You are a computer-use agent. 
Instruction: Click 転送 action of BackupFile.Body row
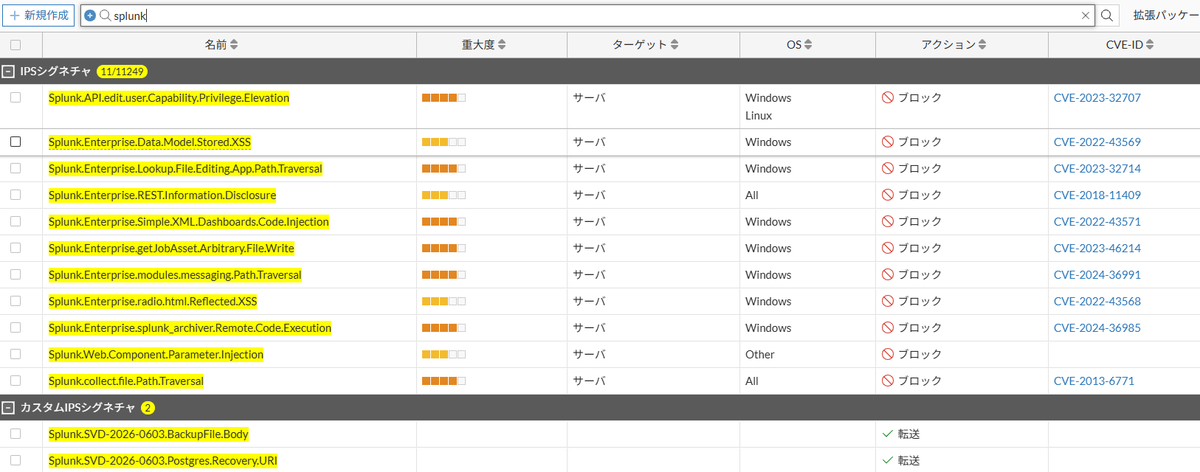(x=909, y=434)
